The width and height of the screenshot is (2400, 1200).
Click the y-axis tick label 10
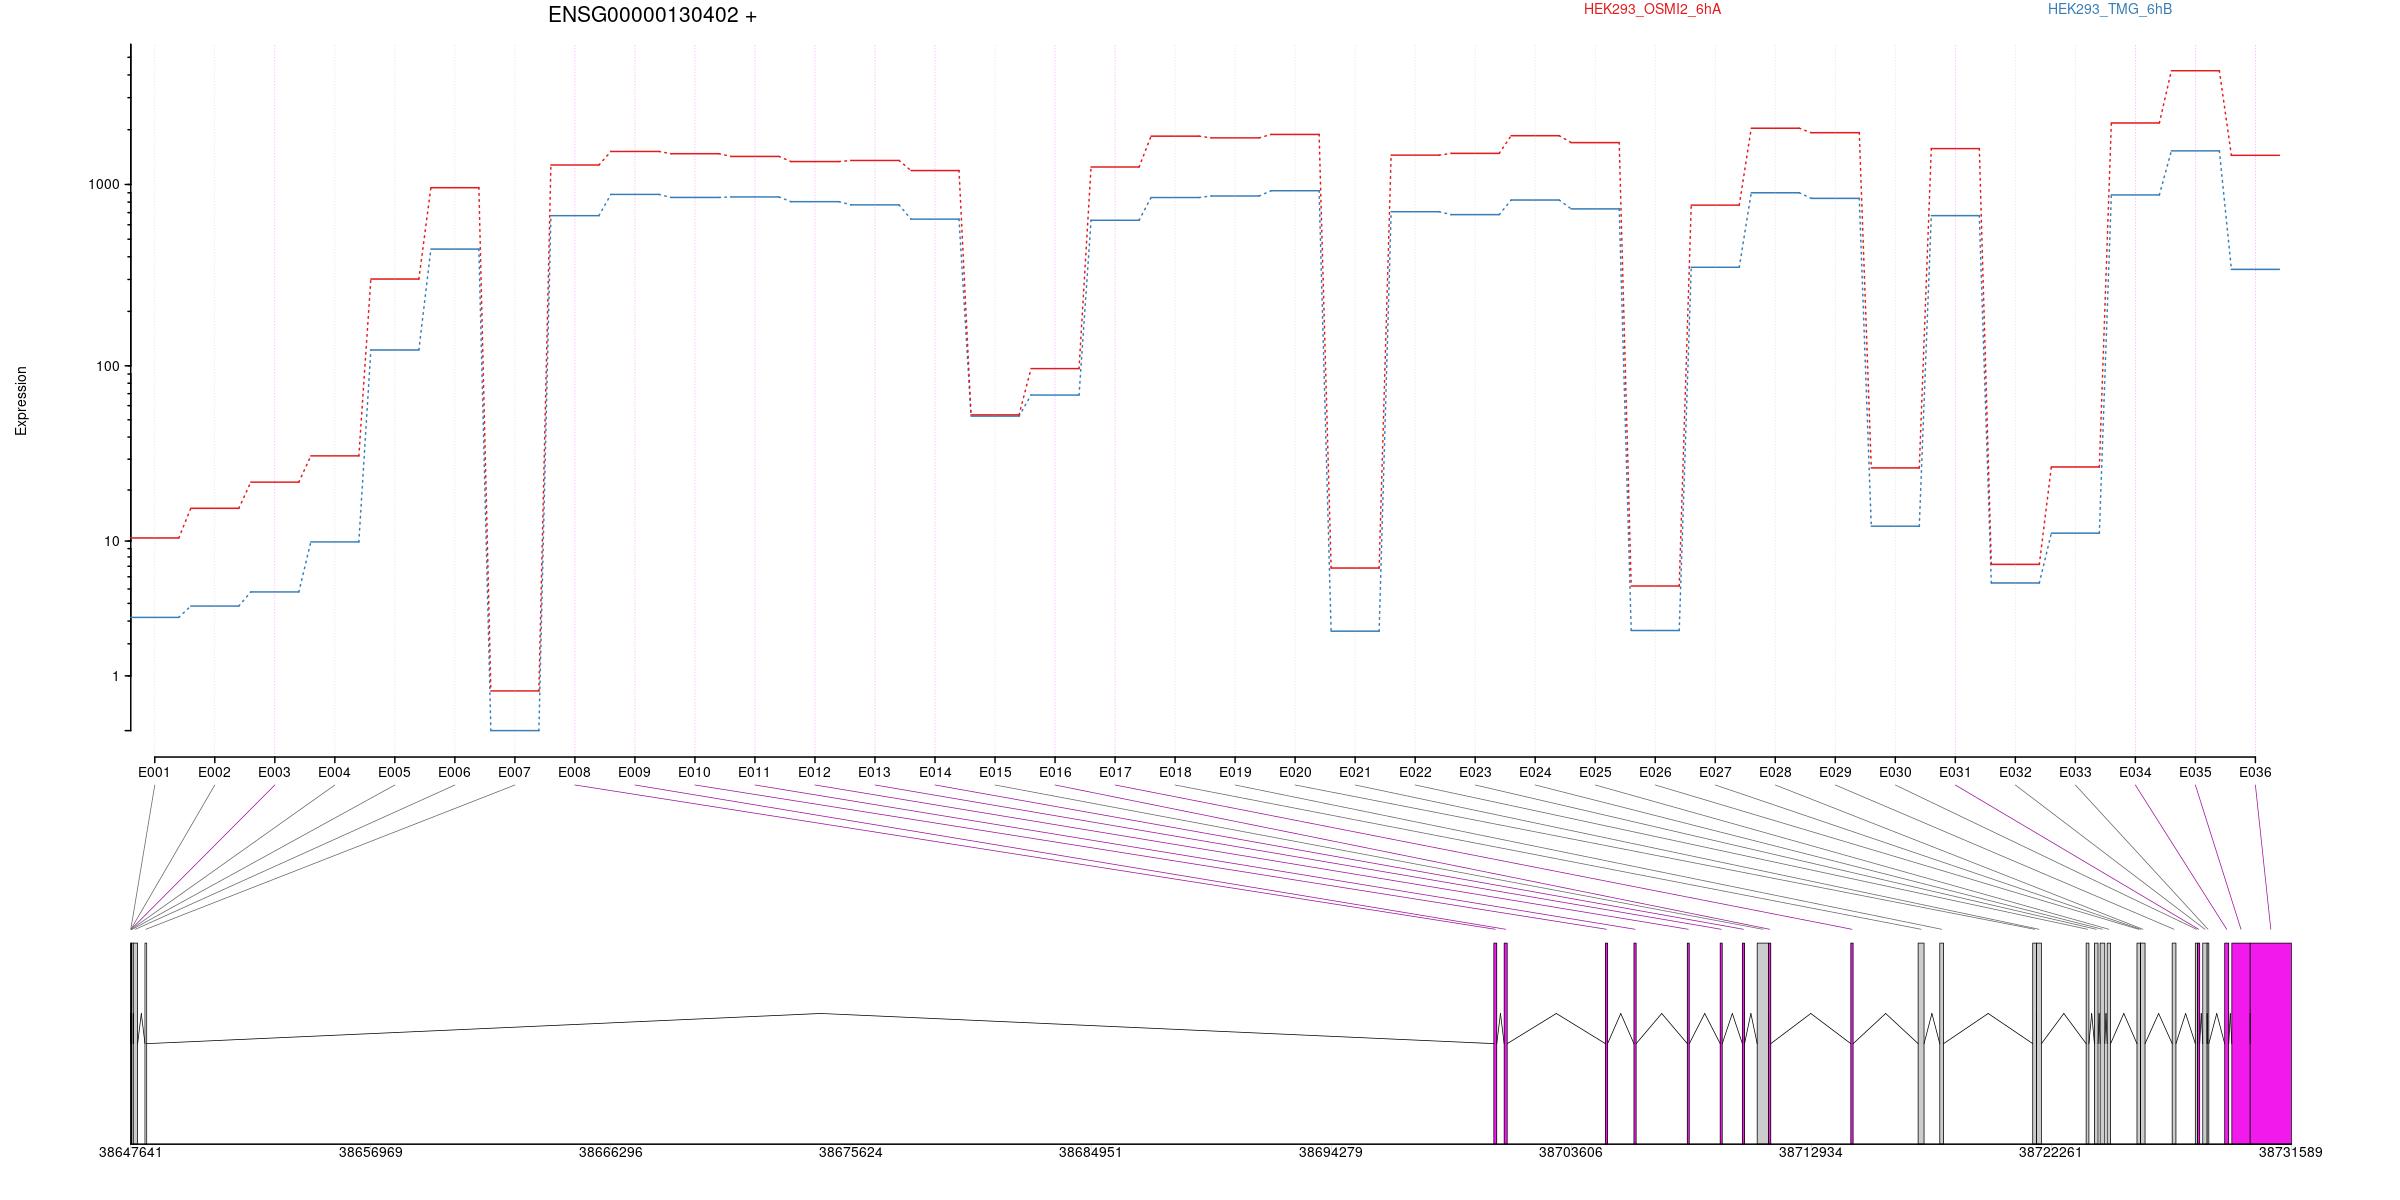(111, 541)
